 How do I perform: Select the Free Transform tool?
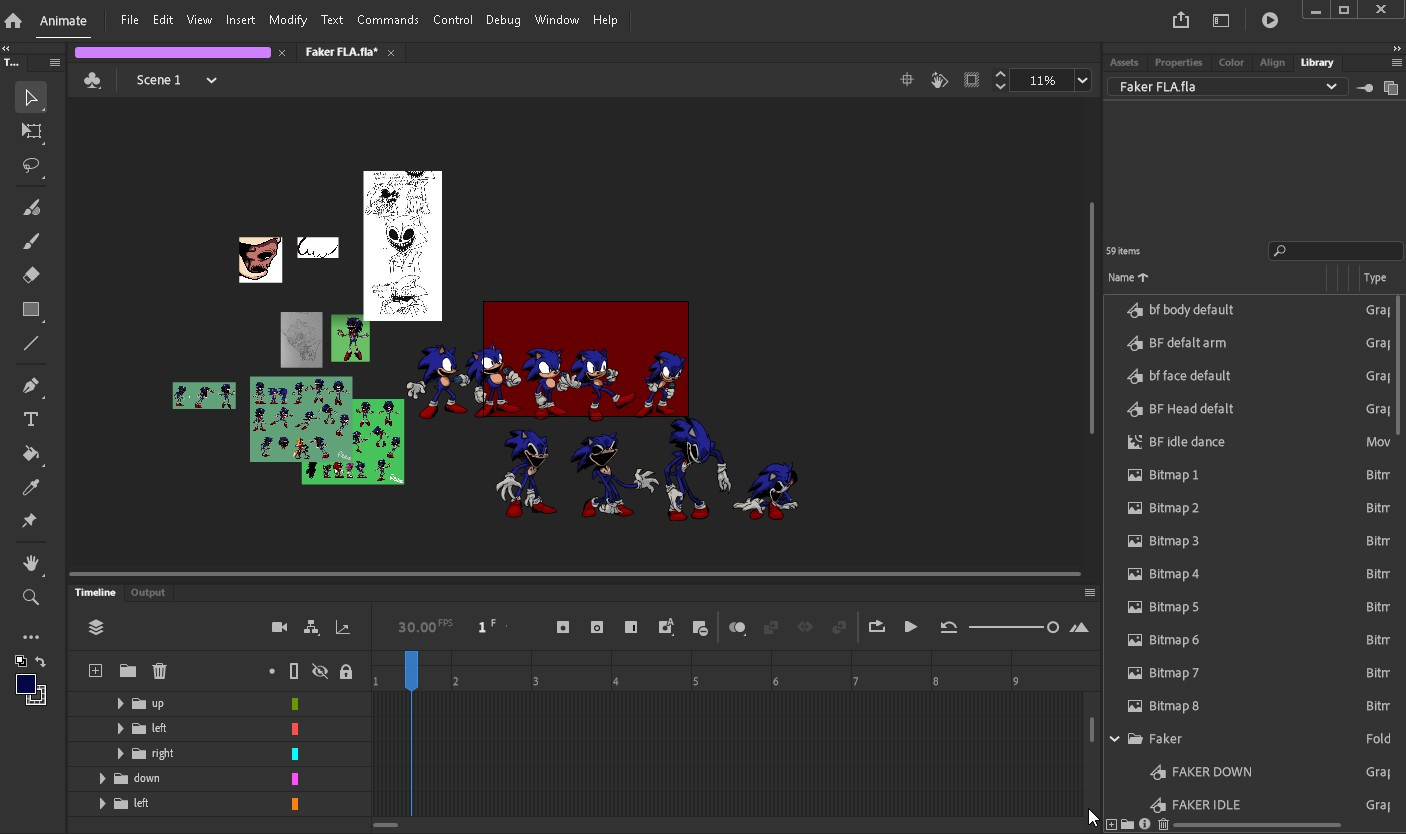point(31,131)
